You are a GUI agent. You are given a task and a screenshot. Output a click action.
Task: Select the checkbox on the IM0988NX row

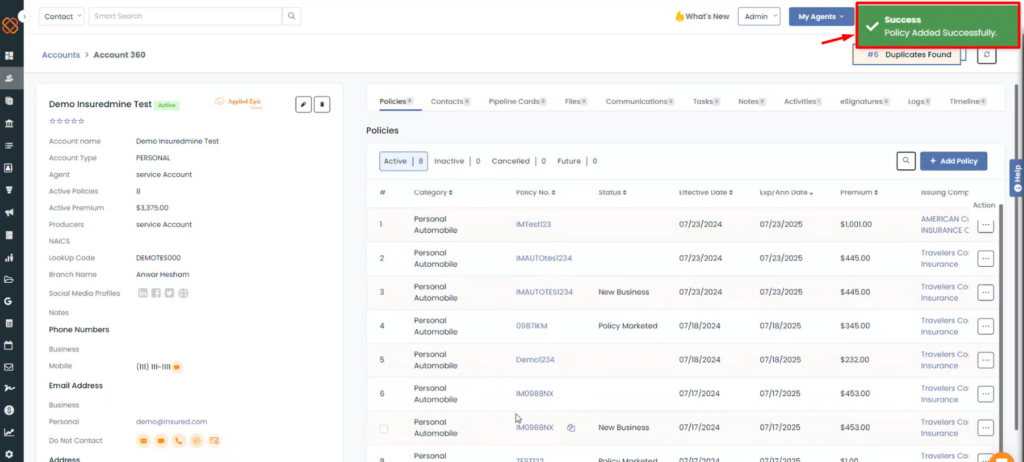pyautogui.click(x=383, y=429)
